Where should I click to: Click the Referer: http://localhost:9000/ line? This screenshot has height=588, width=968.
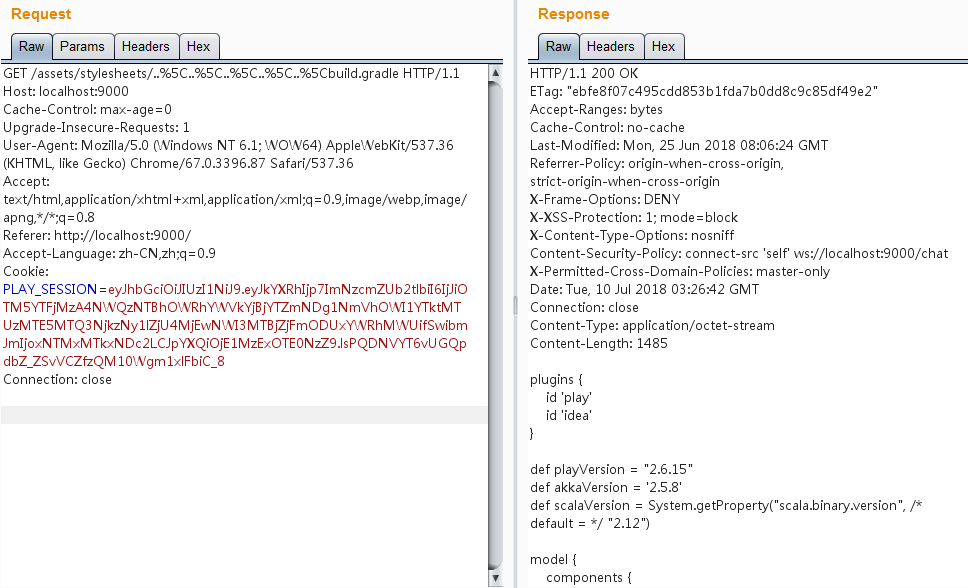[x=97, y=235]
